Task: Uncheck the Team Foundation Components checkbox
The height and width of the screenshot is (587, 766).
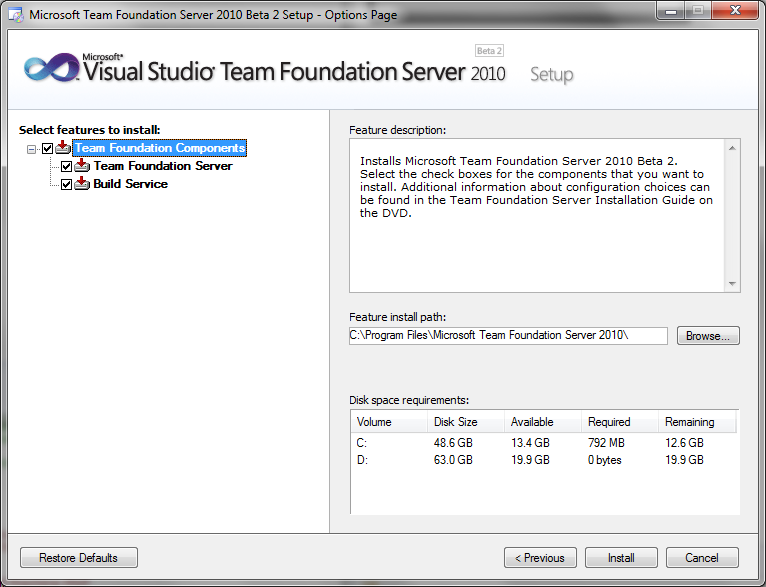Action: click(47, 148)
